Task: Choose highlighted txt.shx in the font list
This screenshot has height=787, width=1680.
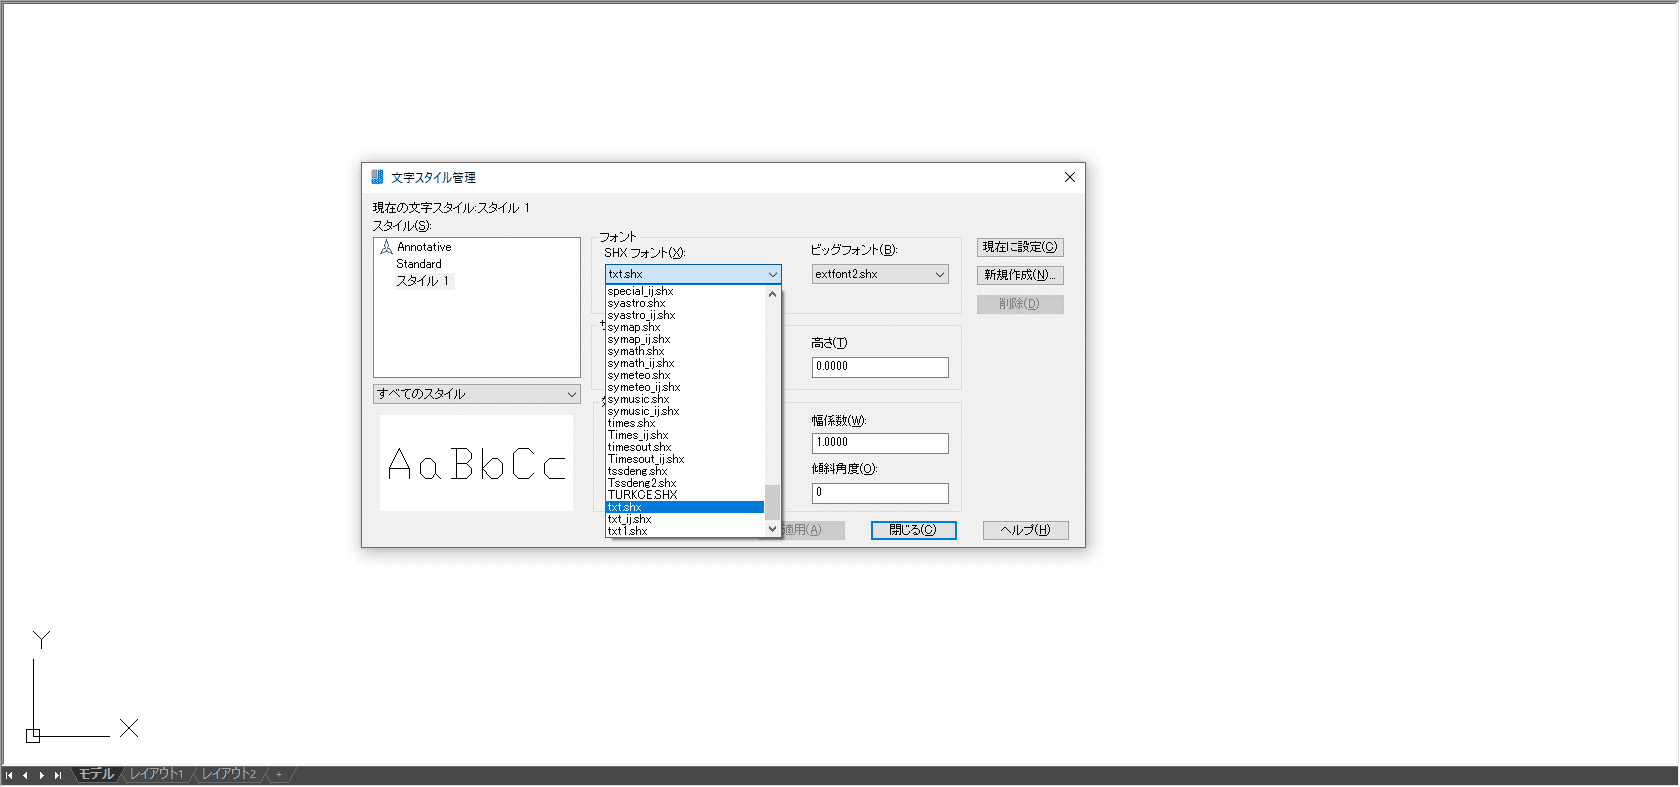Action: (x=685, y=507)
